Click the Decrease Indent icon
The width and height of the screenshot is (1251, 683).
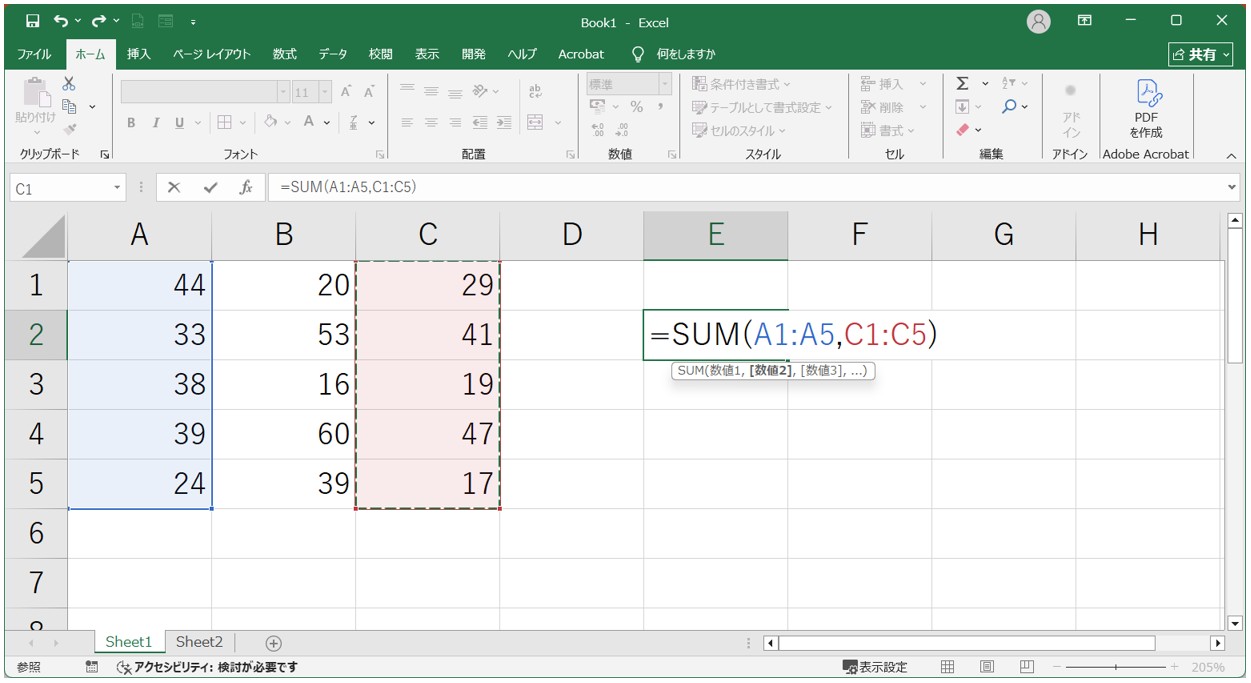[x=480, y=123]
